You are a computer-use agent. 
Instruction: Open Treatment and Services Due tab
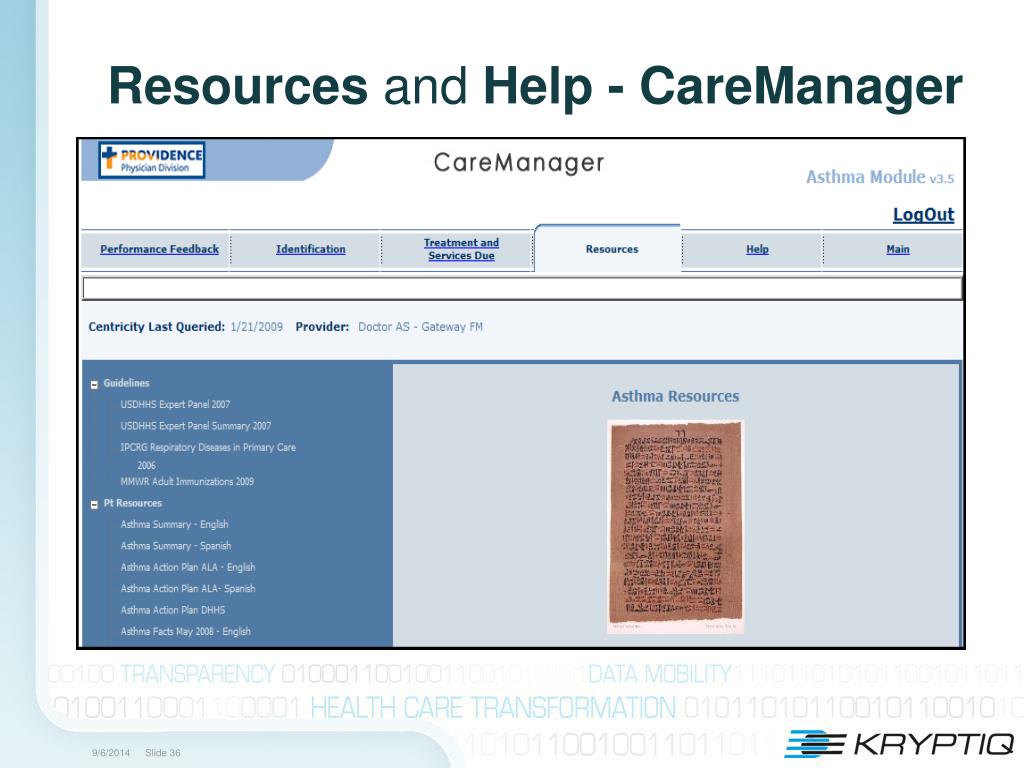point(461,249)
